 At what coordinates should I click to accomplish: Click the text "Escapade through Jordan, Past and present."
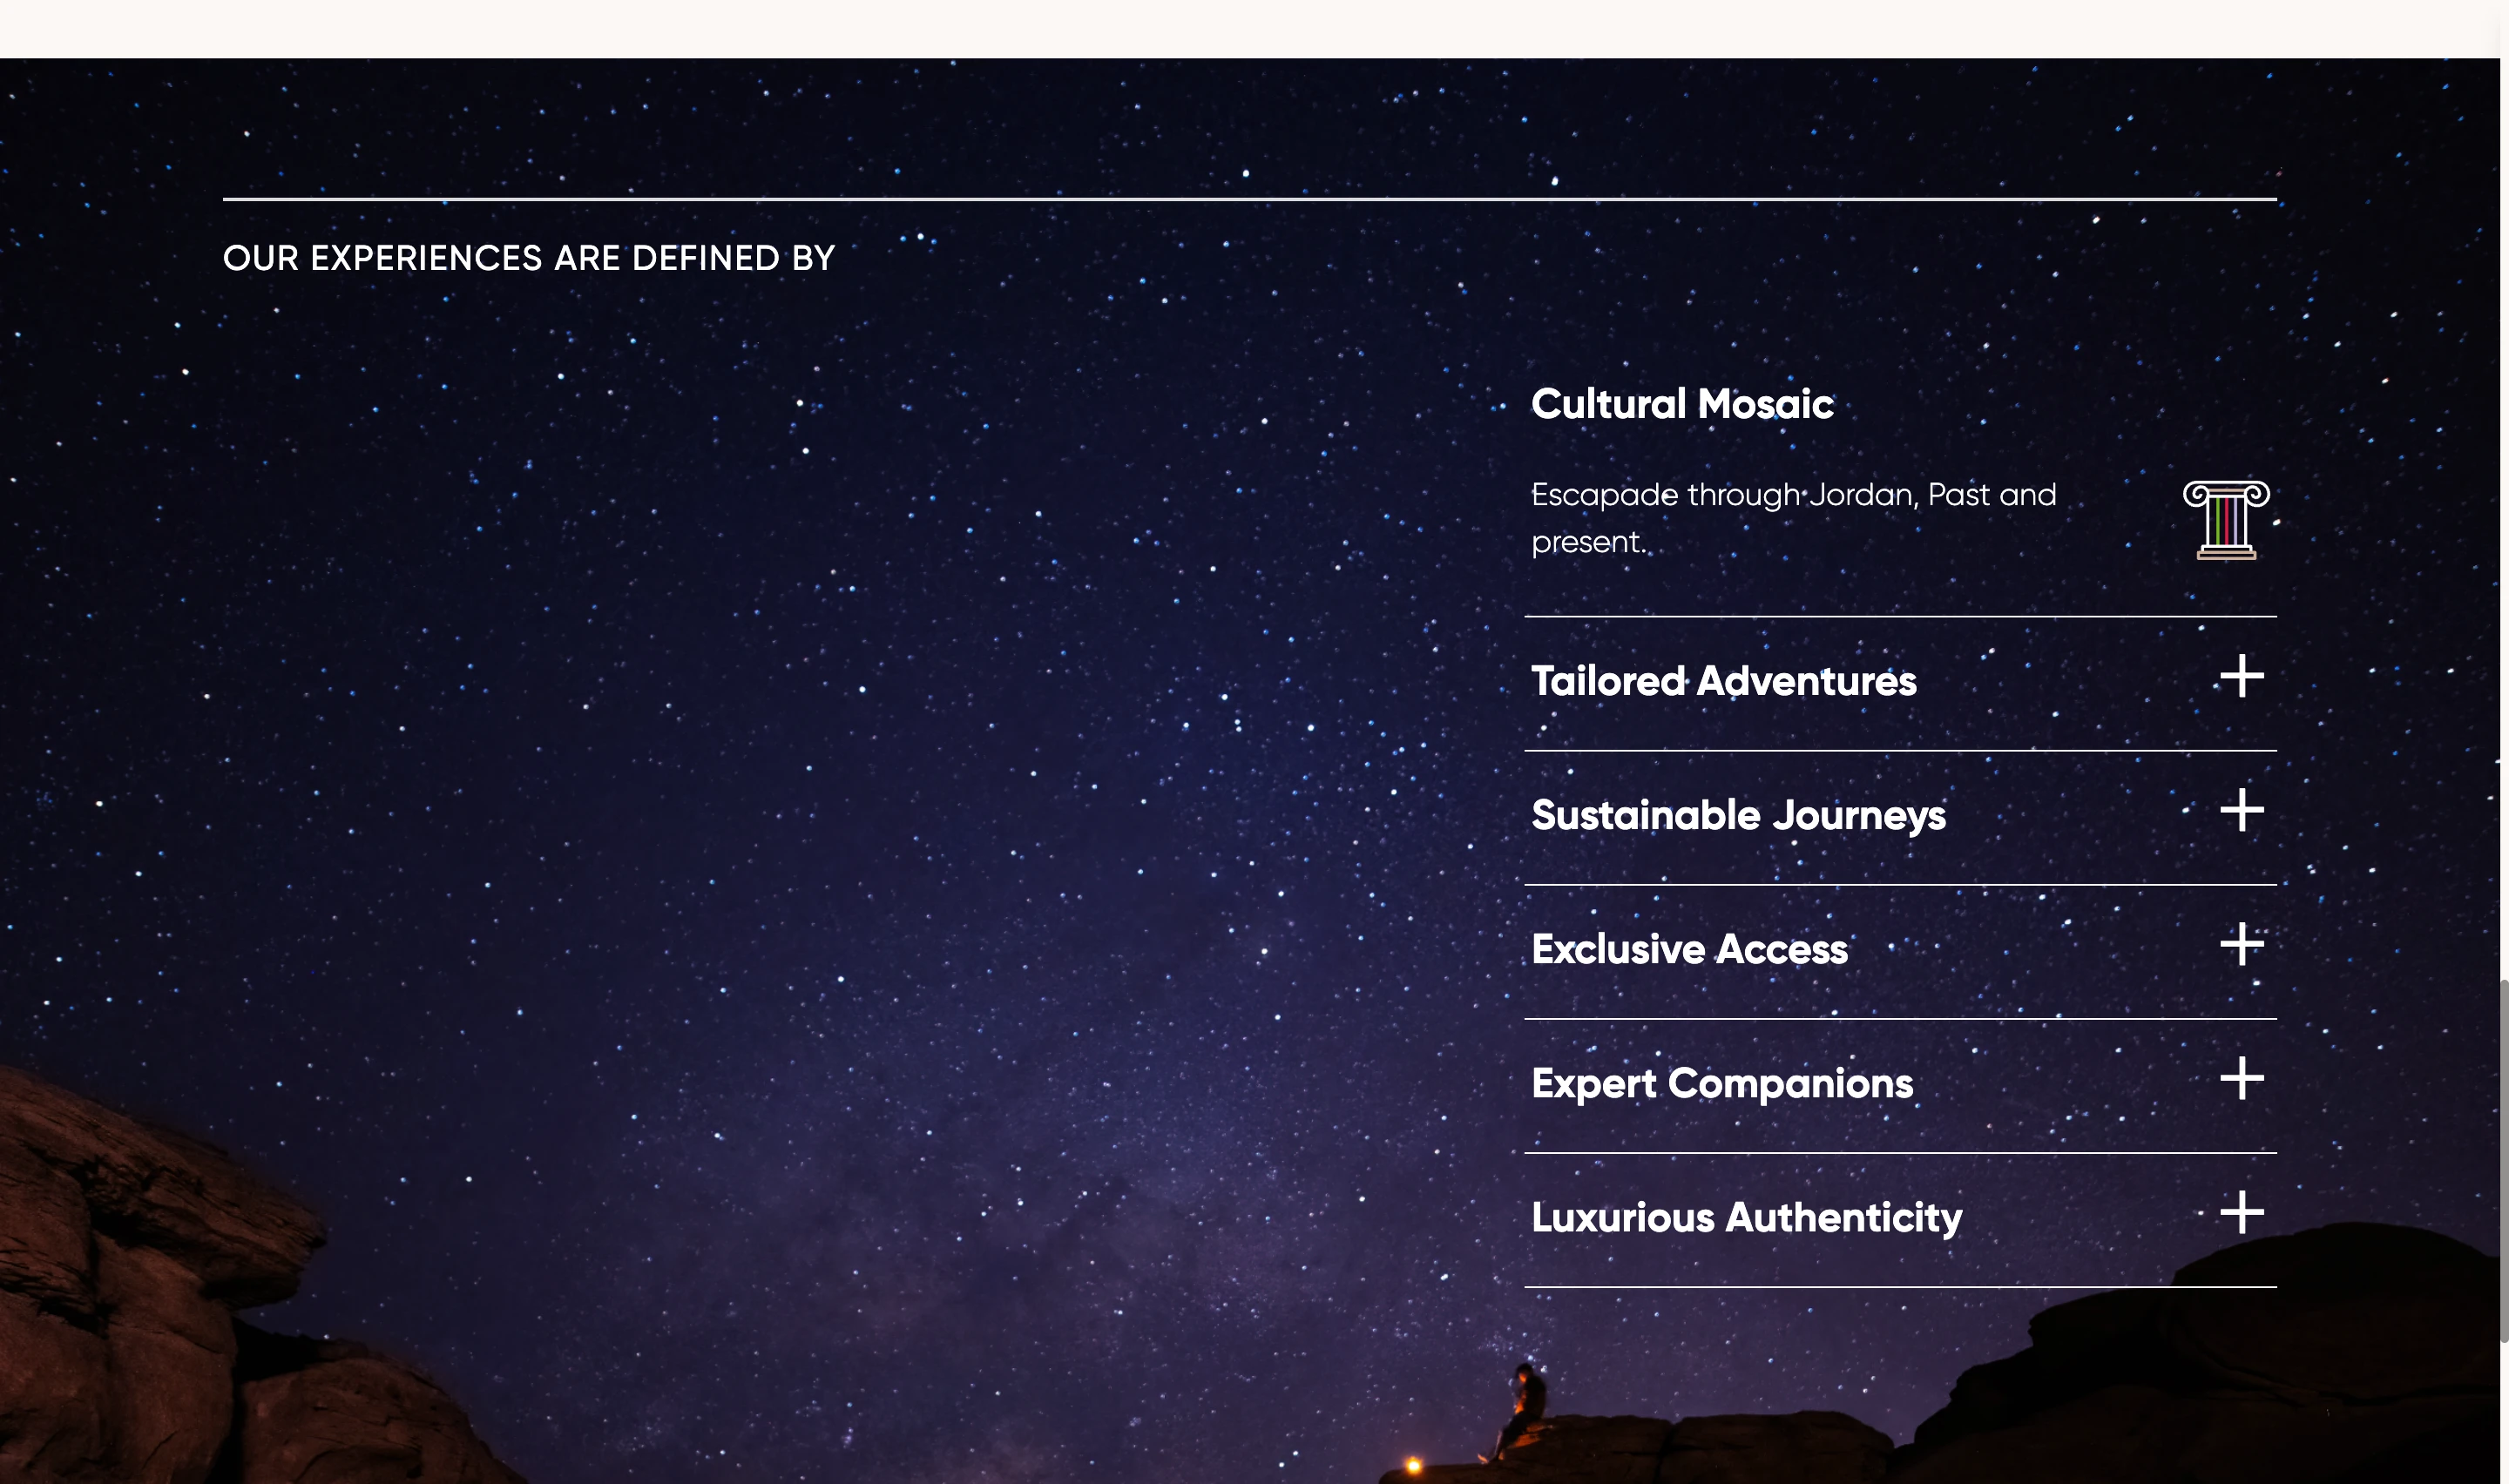[x=1793, y=518]
